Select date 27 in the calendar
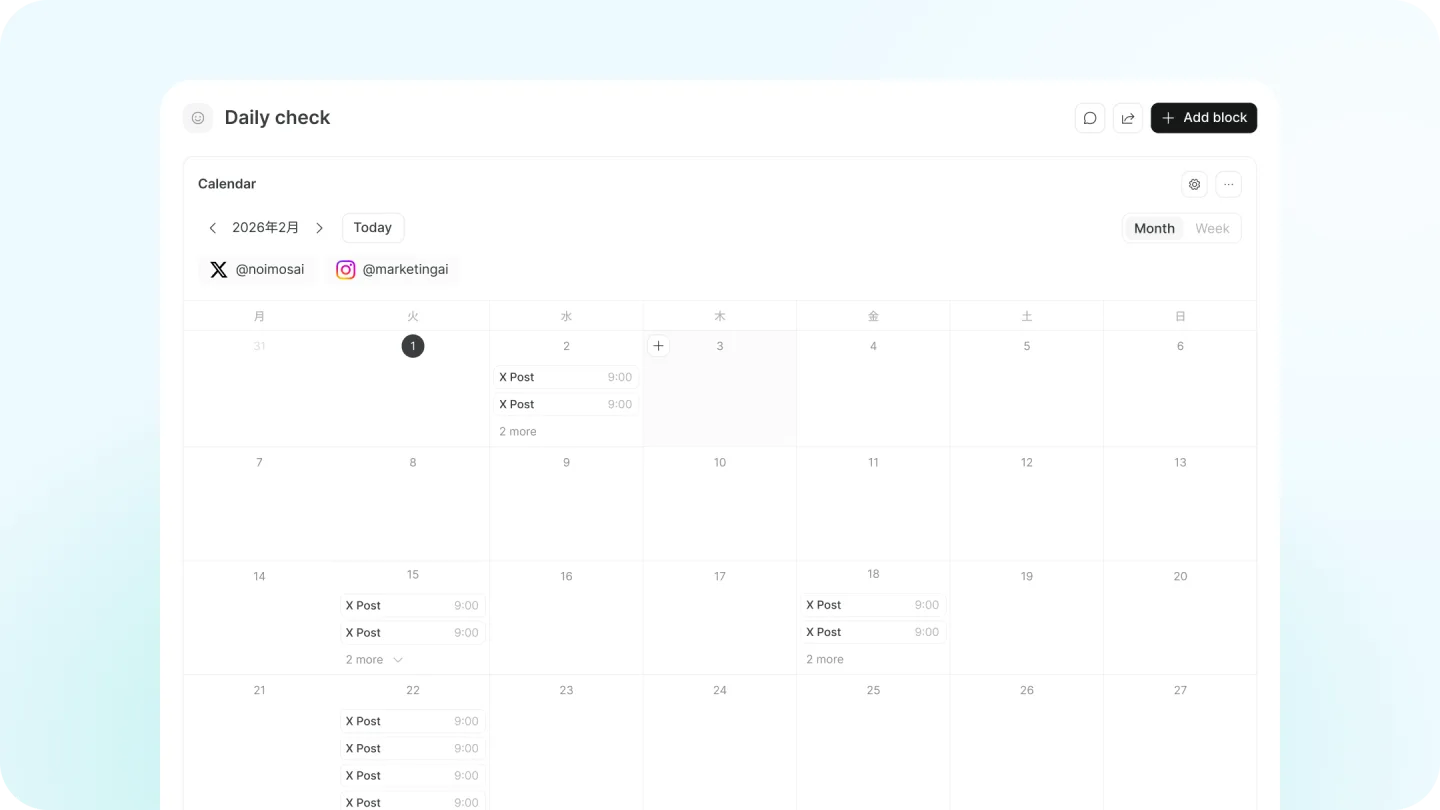 click(1180, 690)
